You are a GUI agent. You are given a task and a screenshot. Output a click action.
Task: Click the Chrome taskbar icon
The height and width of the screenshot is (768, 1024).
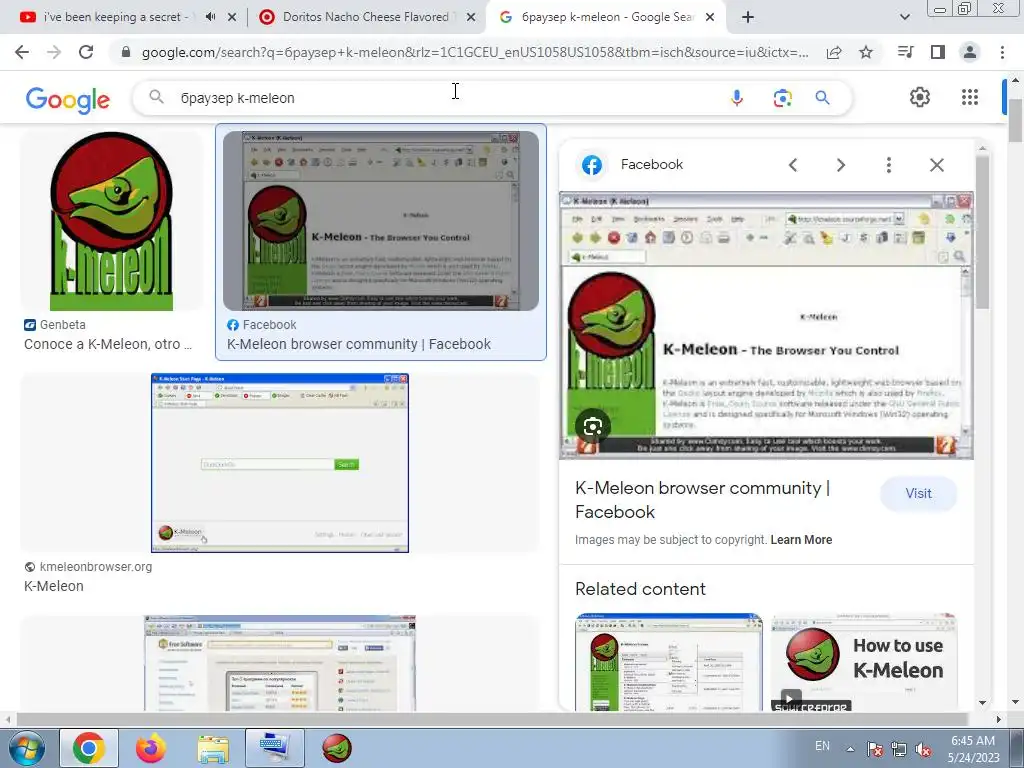89,748
